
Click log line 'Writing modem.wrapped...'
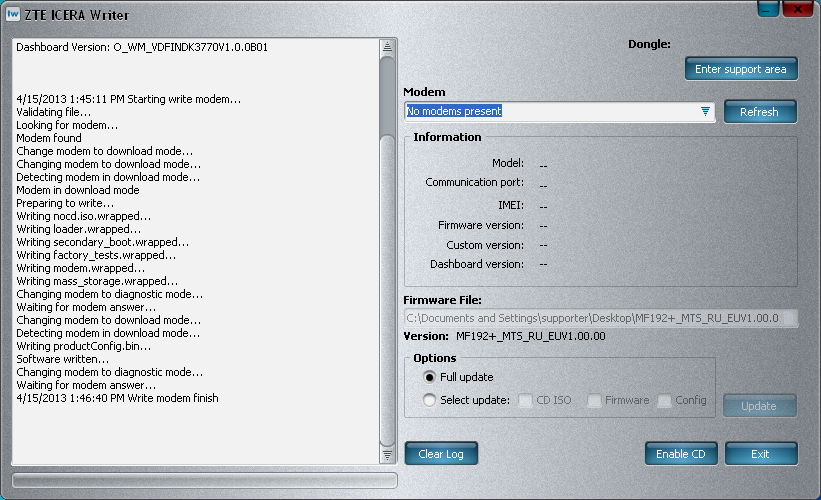(81, 268)
